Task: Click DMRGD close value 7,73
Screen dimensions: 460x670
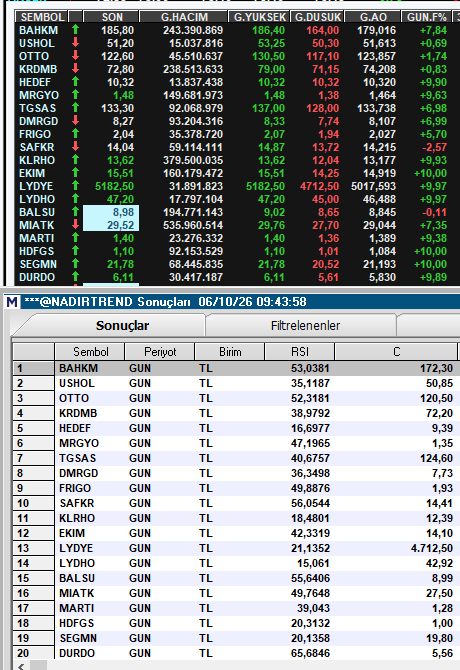Action: click(x=442, y=473)
